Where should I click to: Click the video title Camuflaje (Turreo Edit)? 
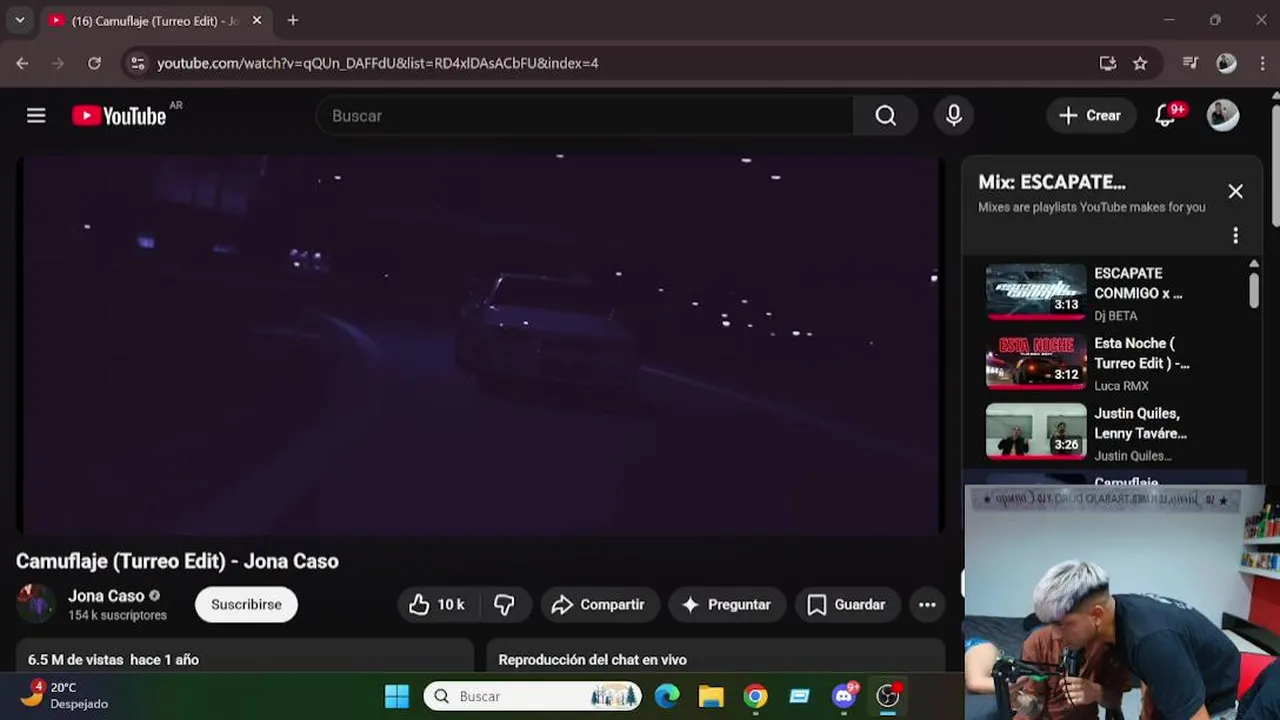coord(177,561)
